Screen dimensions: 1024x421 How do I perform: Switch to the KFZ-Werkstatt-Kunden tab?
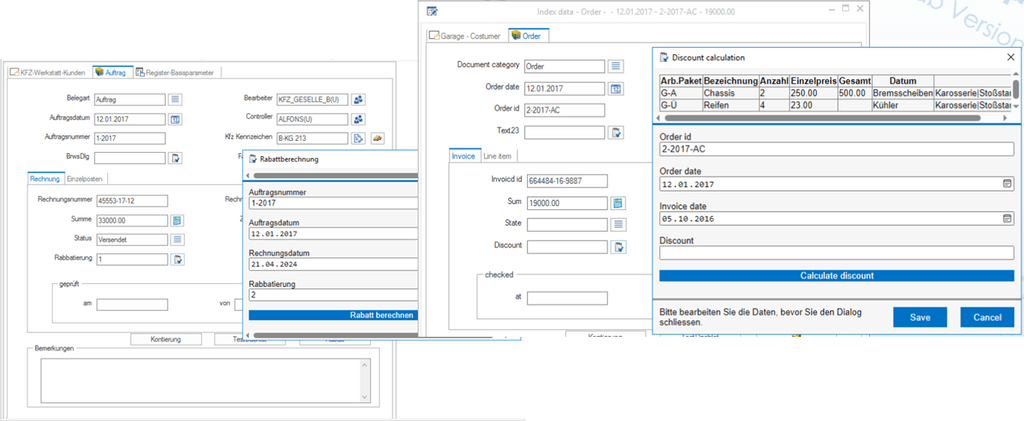[x=47, y=72]
